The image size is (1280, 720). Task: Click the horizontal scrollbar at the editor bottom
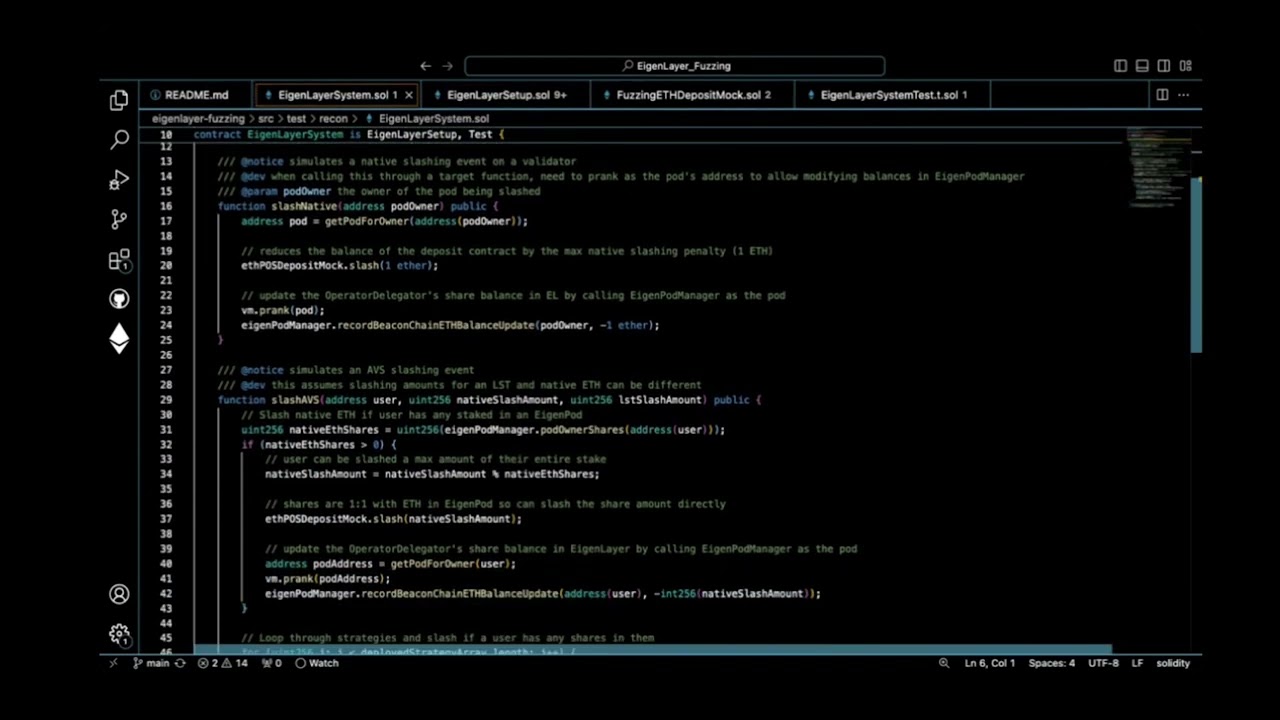[653, 650]
